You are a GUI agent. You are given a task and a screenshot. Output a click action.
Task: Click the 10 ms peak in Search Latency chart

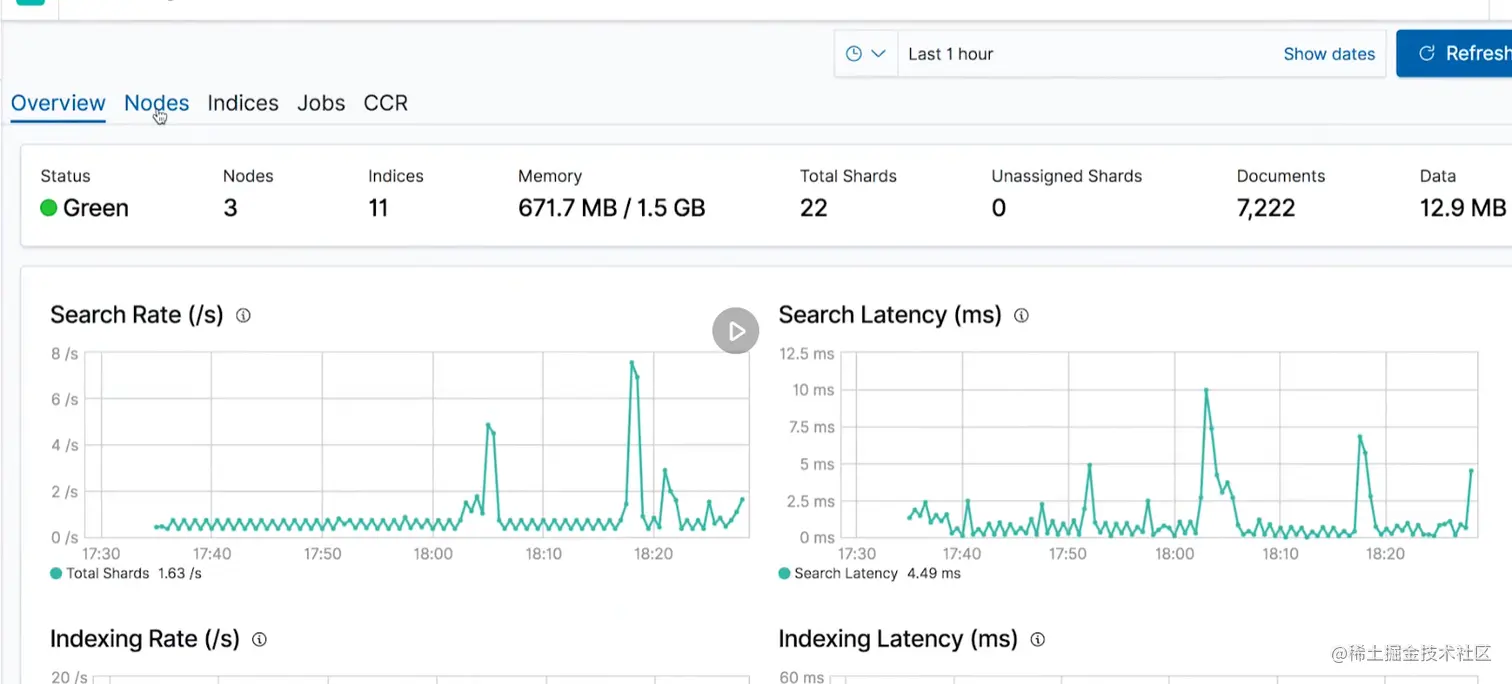pos(1206,390)
